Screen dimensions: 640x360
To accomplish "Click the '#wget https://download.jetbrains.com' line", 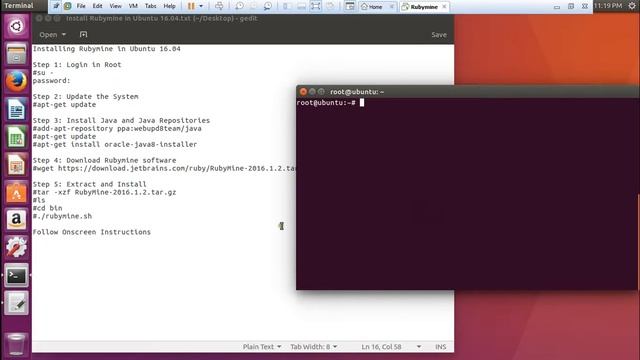I will (164, 168).
